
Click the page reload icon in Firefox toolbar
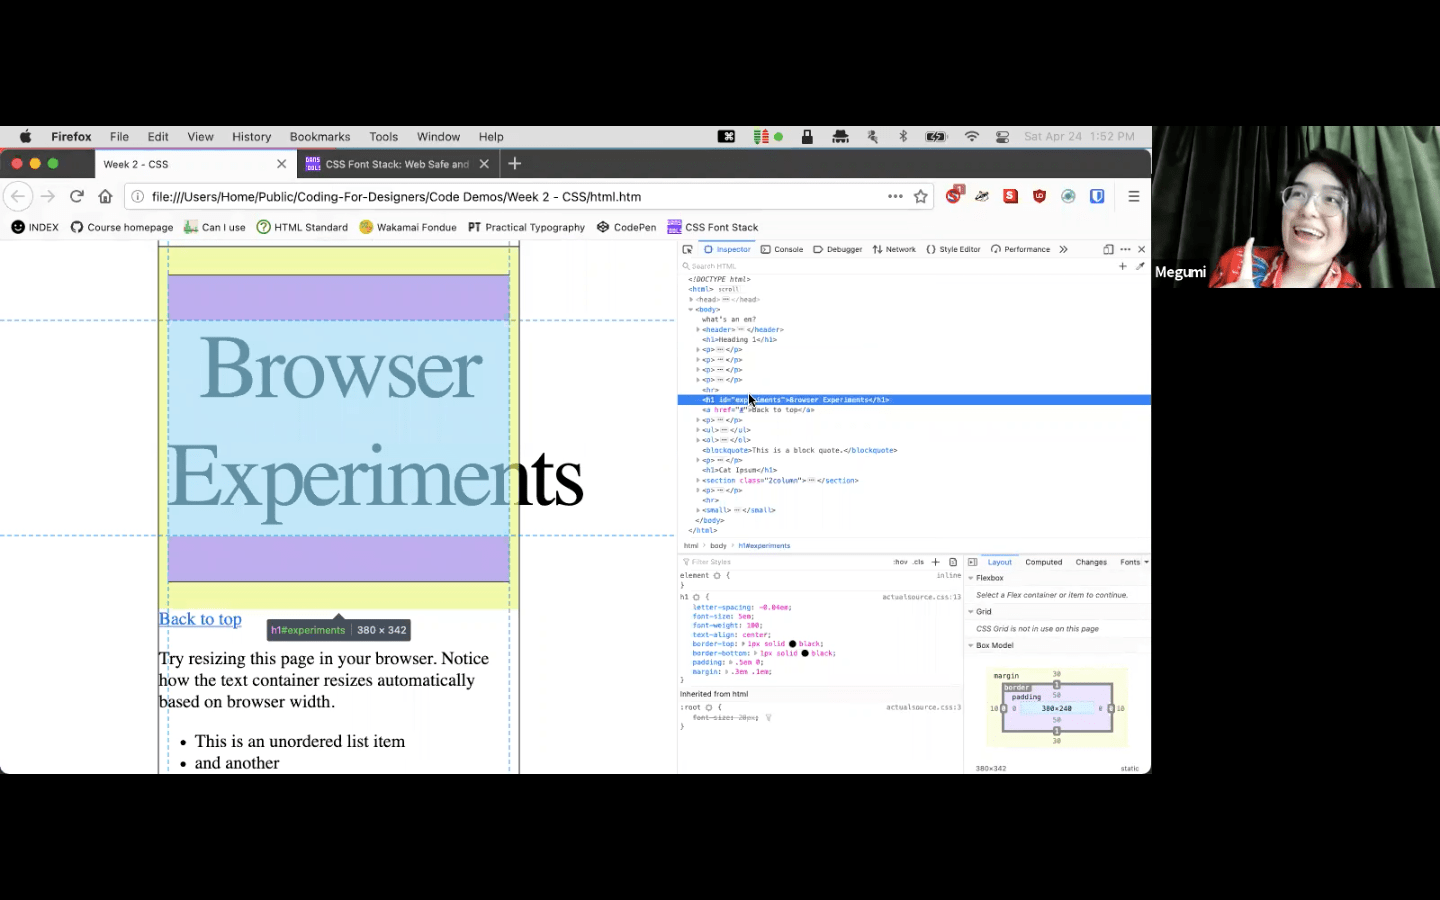77,196
